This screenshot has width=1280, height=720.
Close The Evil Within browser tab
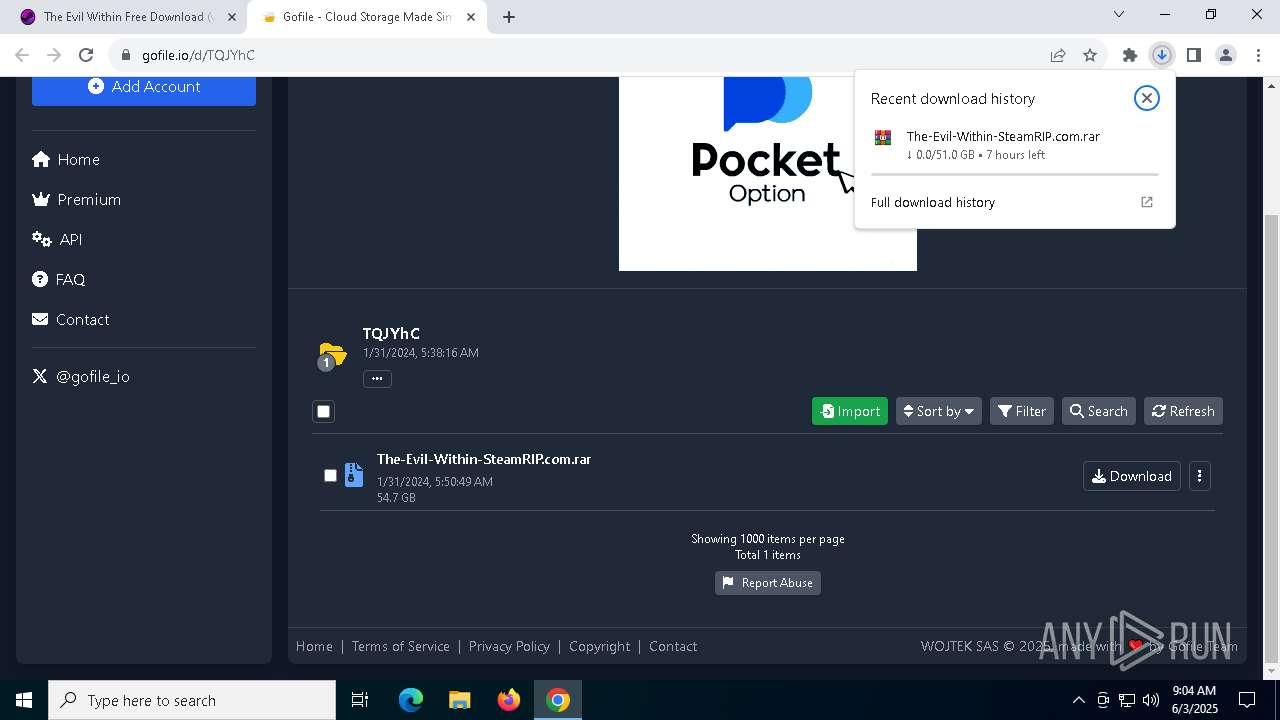click(232, 17)
